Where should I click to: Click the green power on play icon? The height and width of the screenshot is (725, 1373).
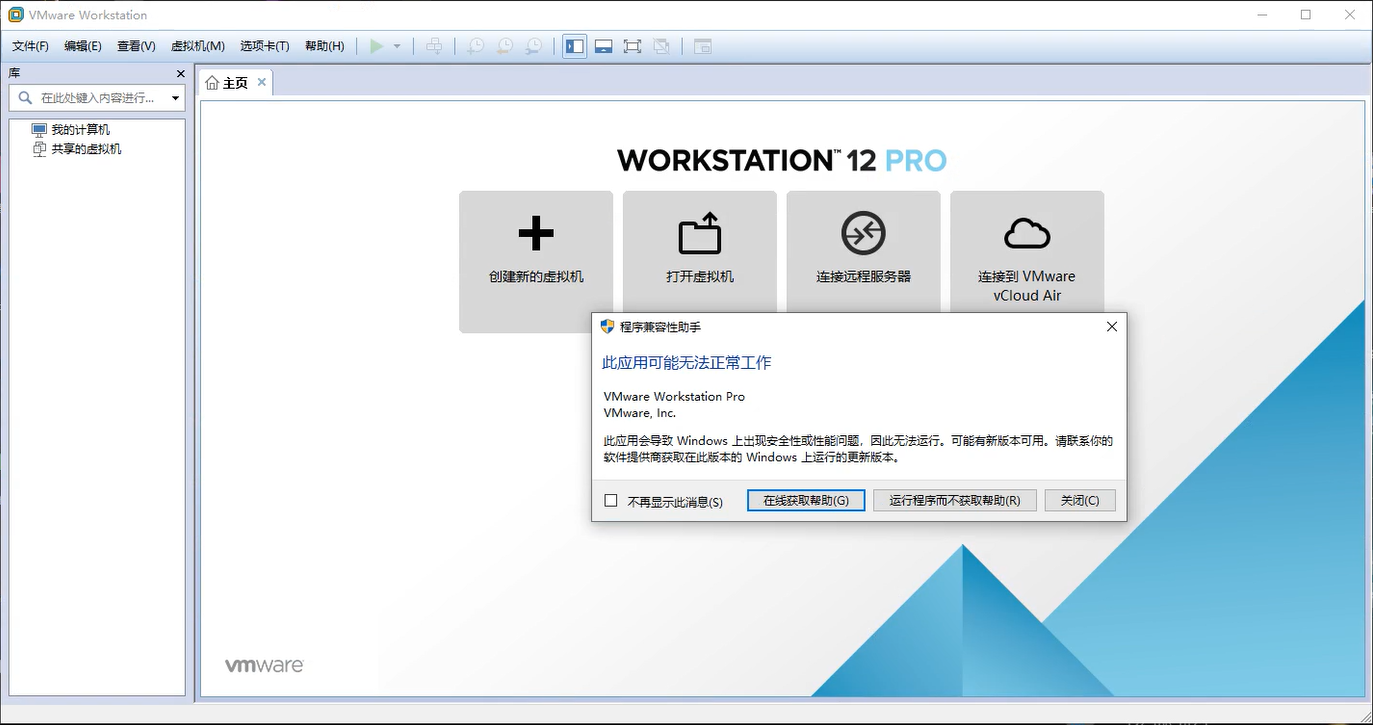376,46
